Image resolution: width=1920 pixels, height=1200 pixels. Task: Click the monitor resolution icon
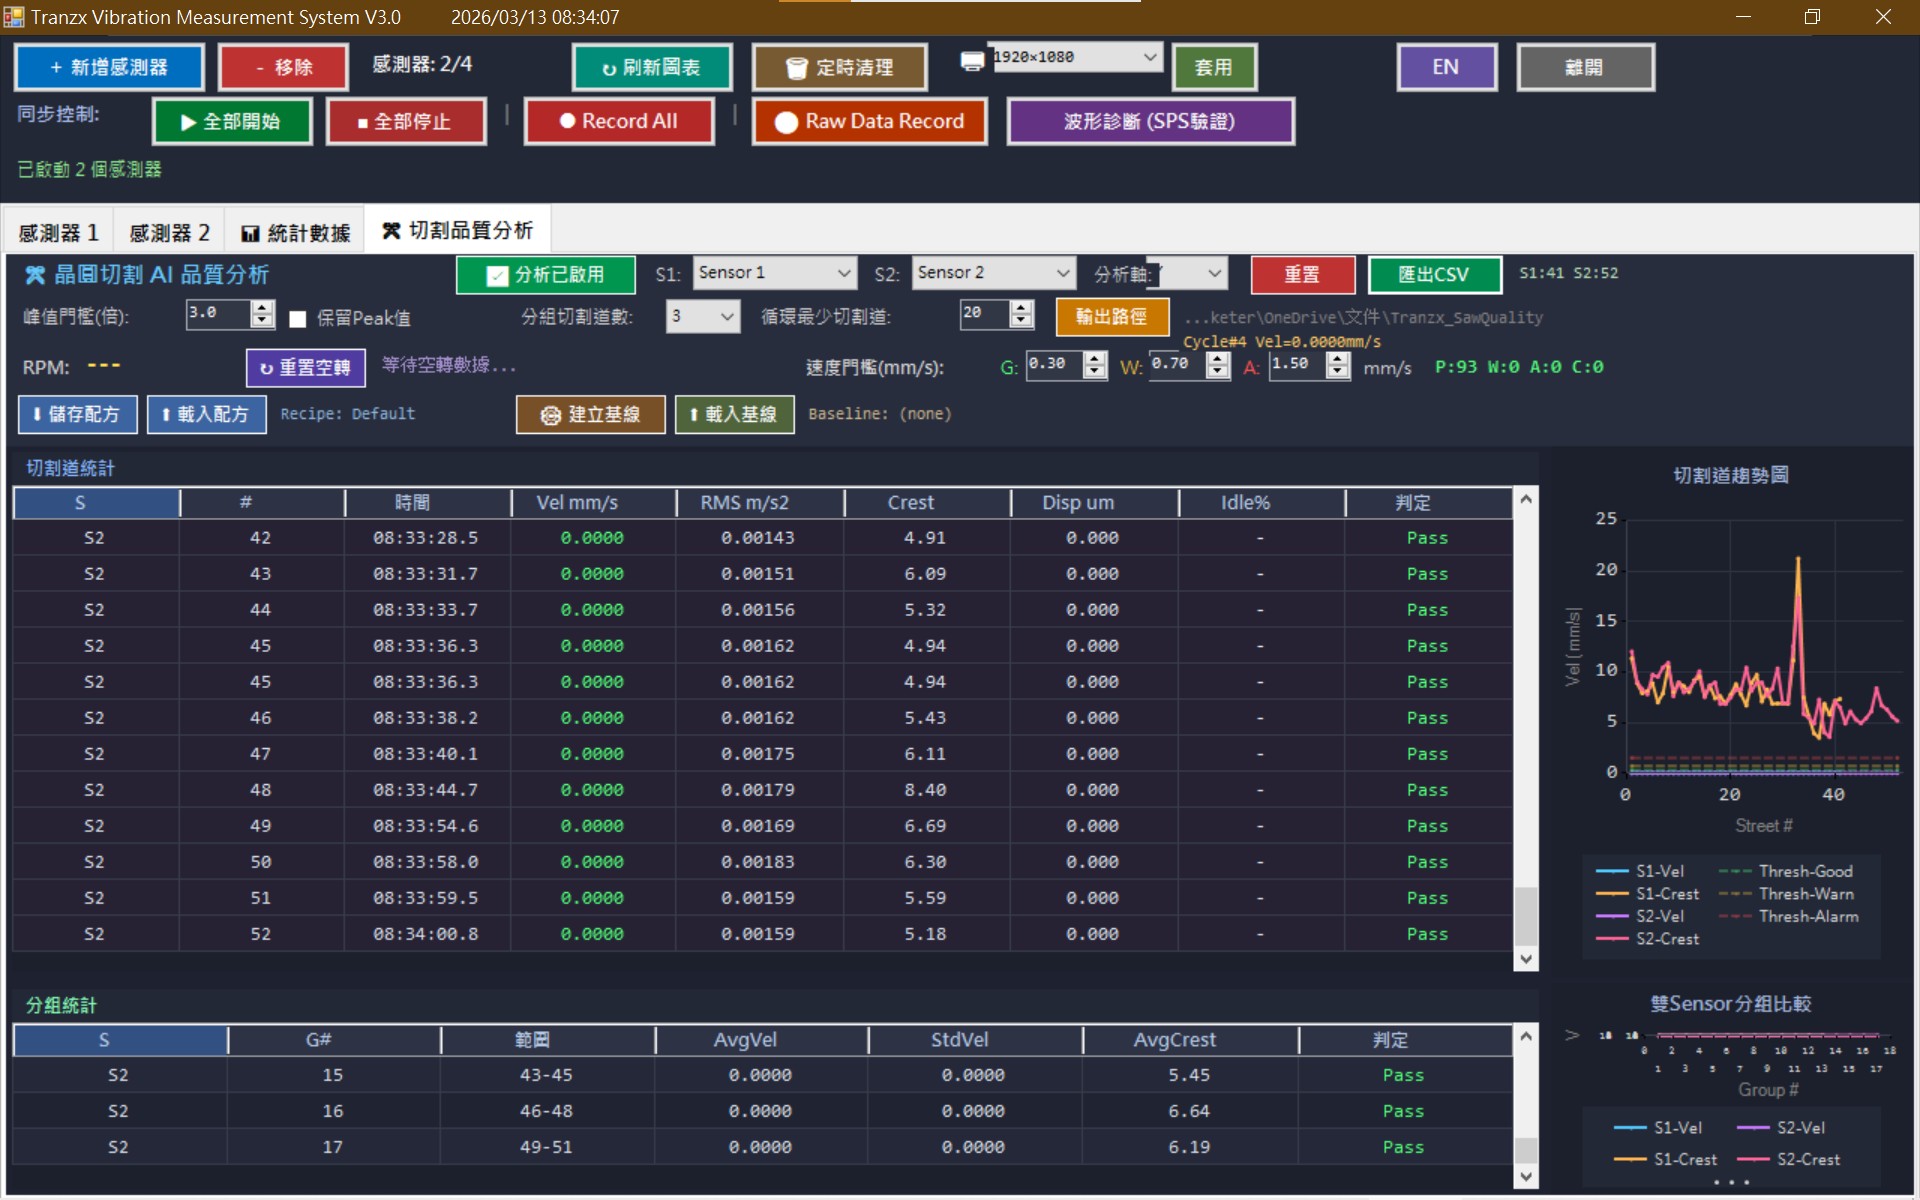pyautogui.click(x=972, y=62)
